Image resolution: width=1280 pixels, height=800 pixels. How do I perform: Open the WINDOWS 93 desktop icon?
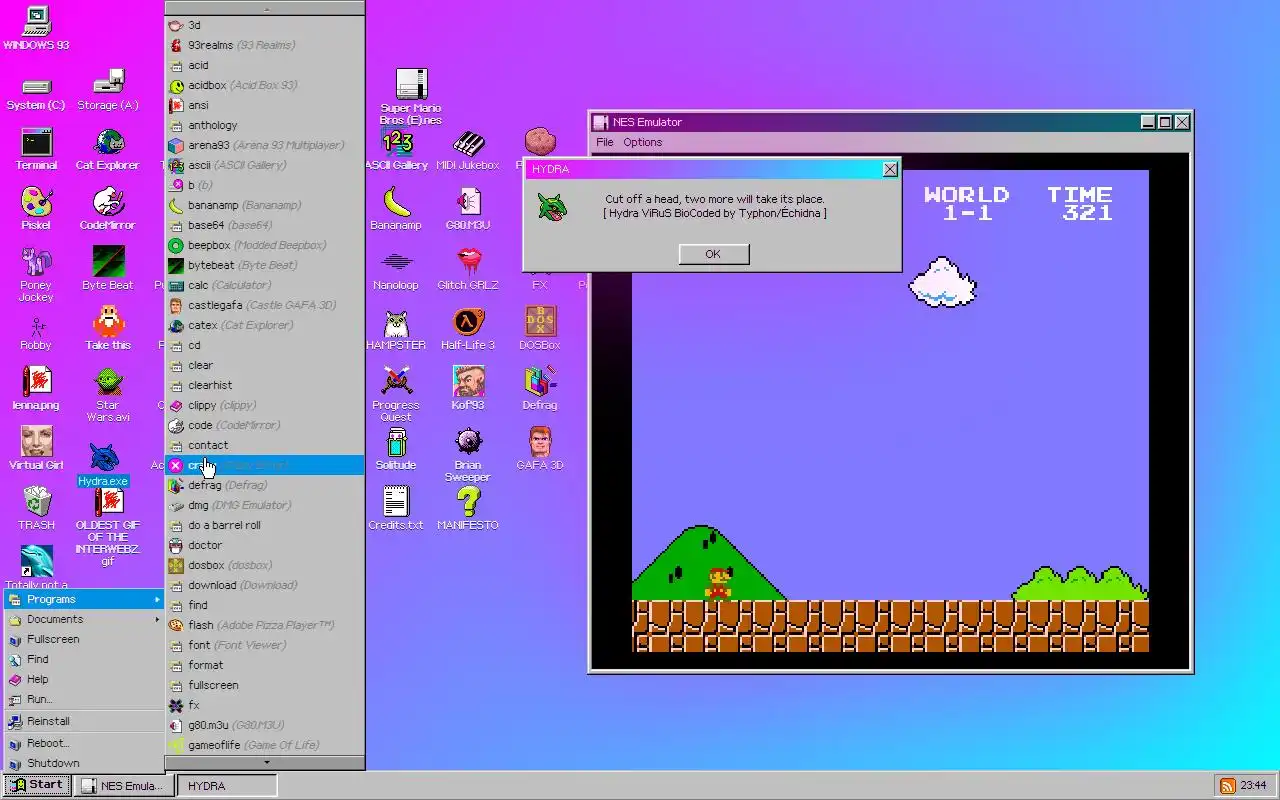[x=36, y=27]
